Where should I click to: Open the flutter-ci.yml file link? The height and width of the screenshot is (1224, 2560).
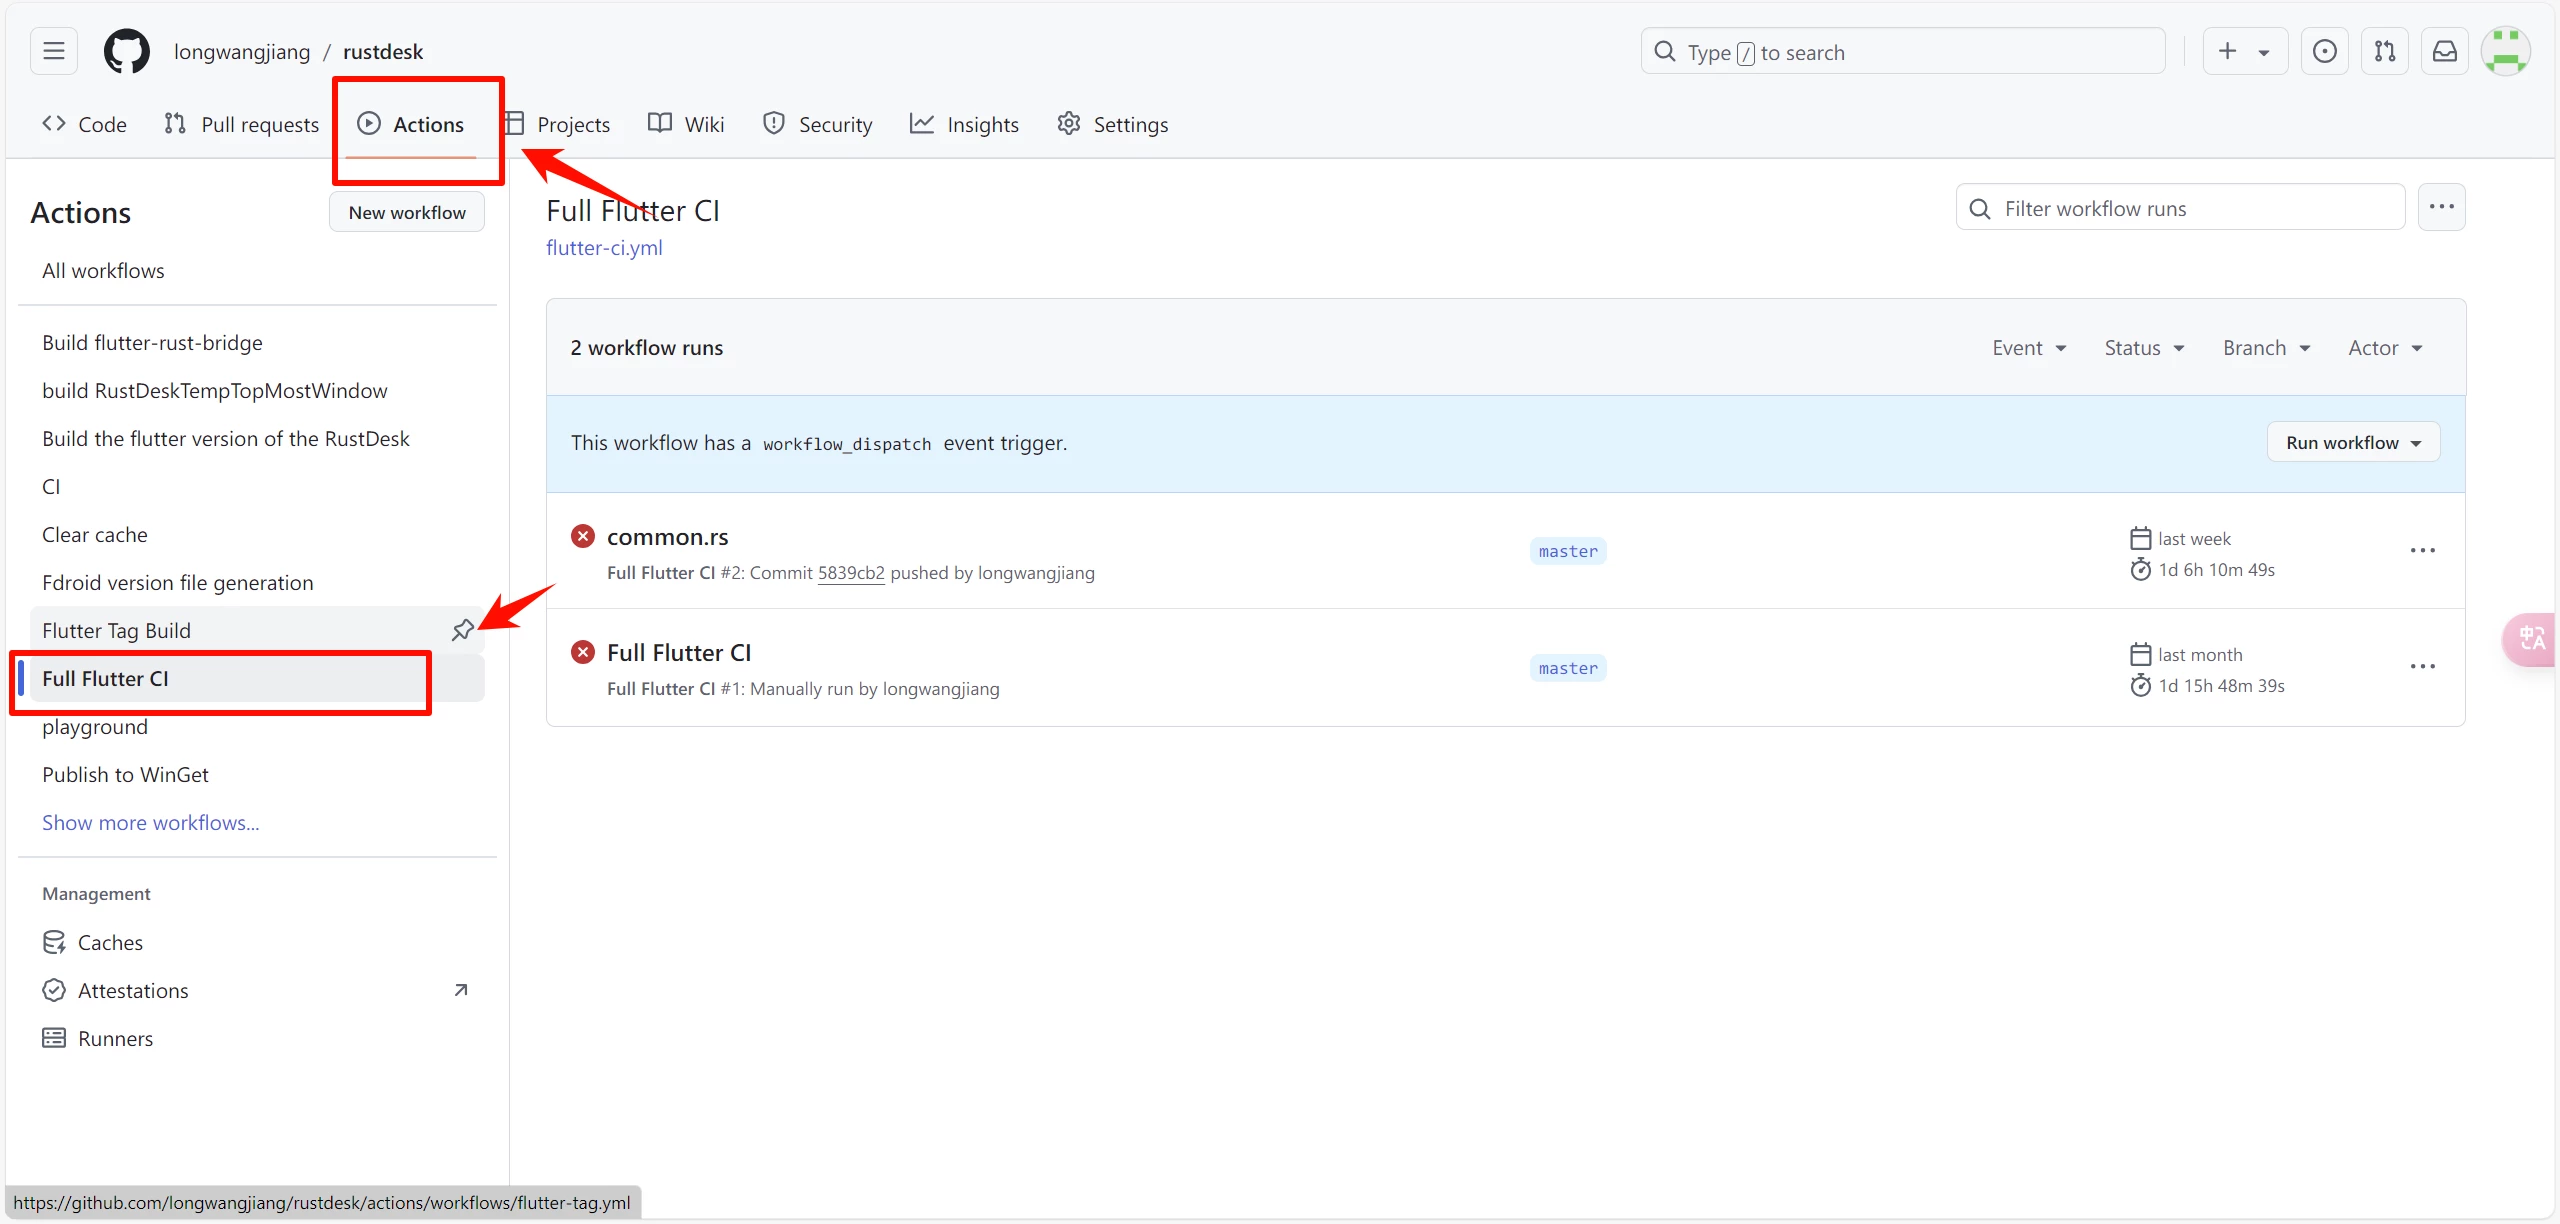(604, 248)
